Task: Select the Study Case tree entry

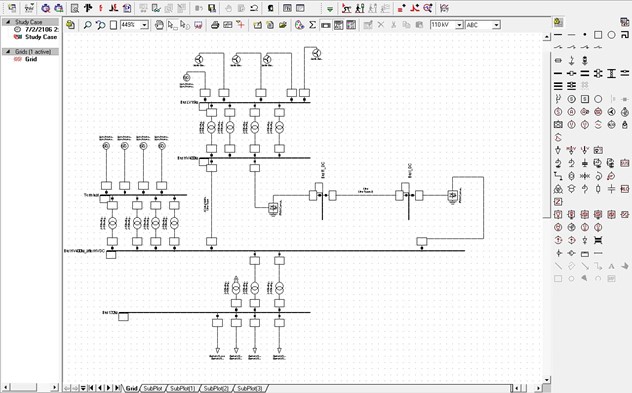Action: point(41,37)
